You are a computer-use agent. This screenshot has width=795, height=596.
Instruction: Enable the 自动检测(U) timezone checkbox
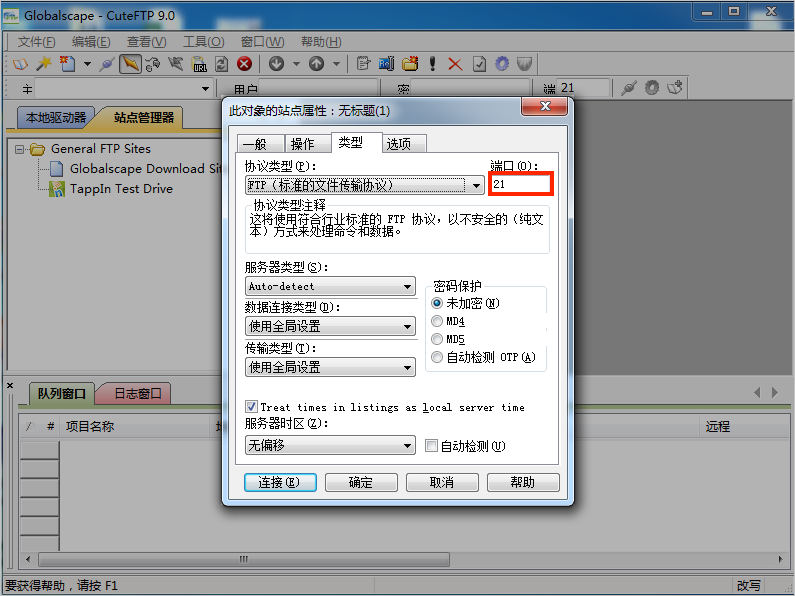tap(431, 446)
